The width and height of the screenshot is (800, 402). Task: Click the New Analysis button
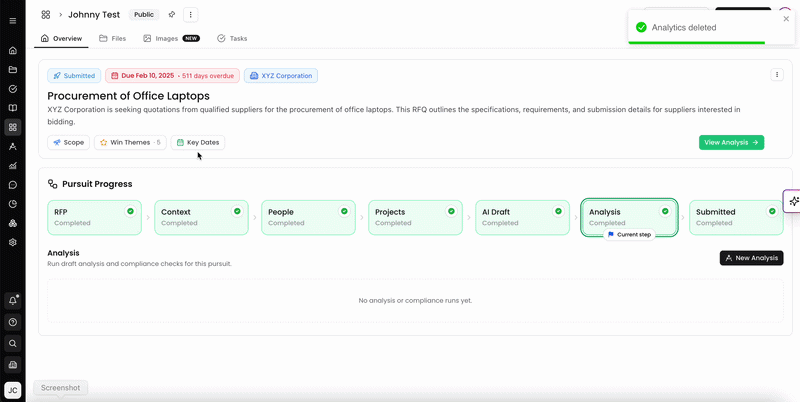(751, 258)
